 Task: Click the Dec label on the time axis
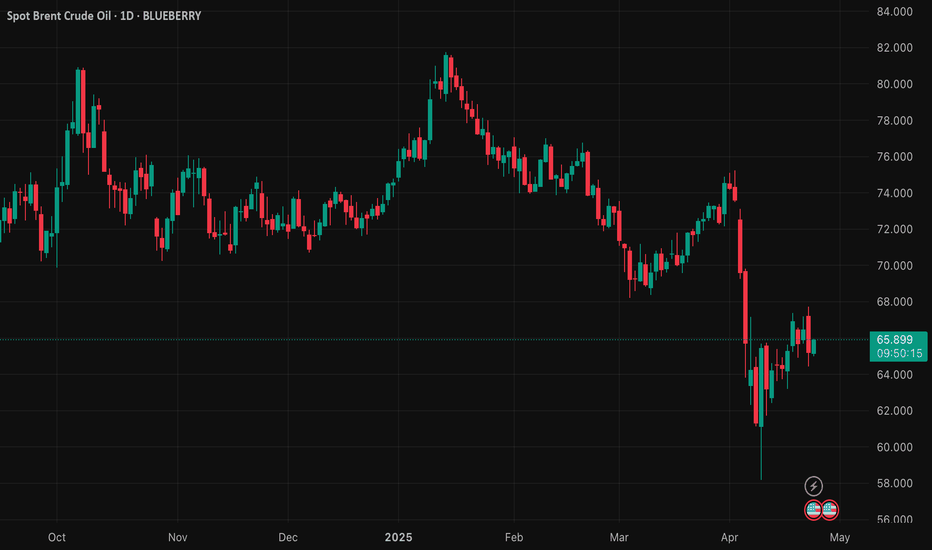coord(288,538)
